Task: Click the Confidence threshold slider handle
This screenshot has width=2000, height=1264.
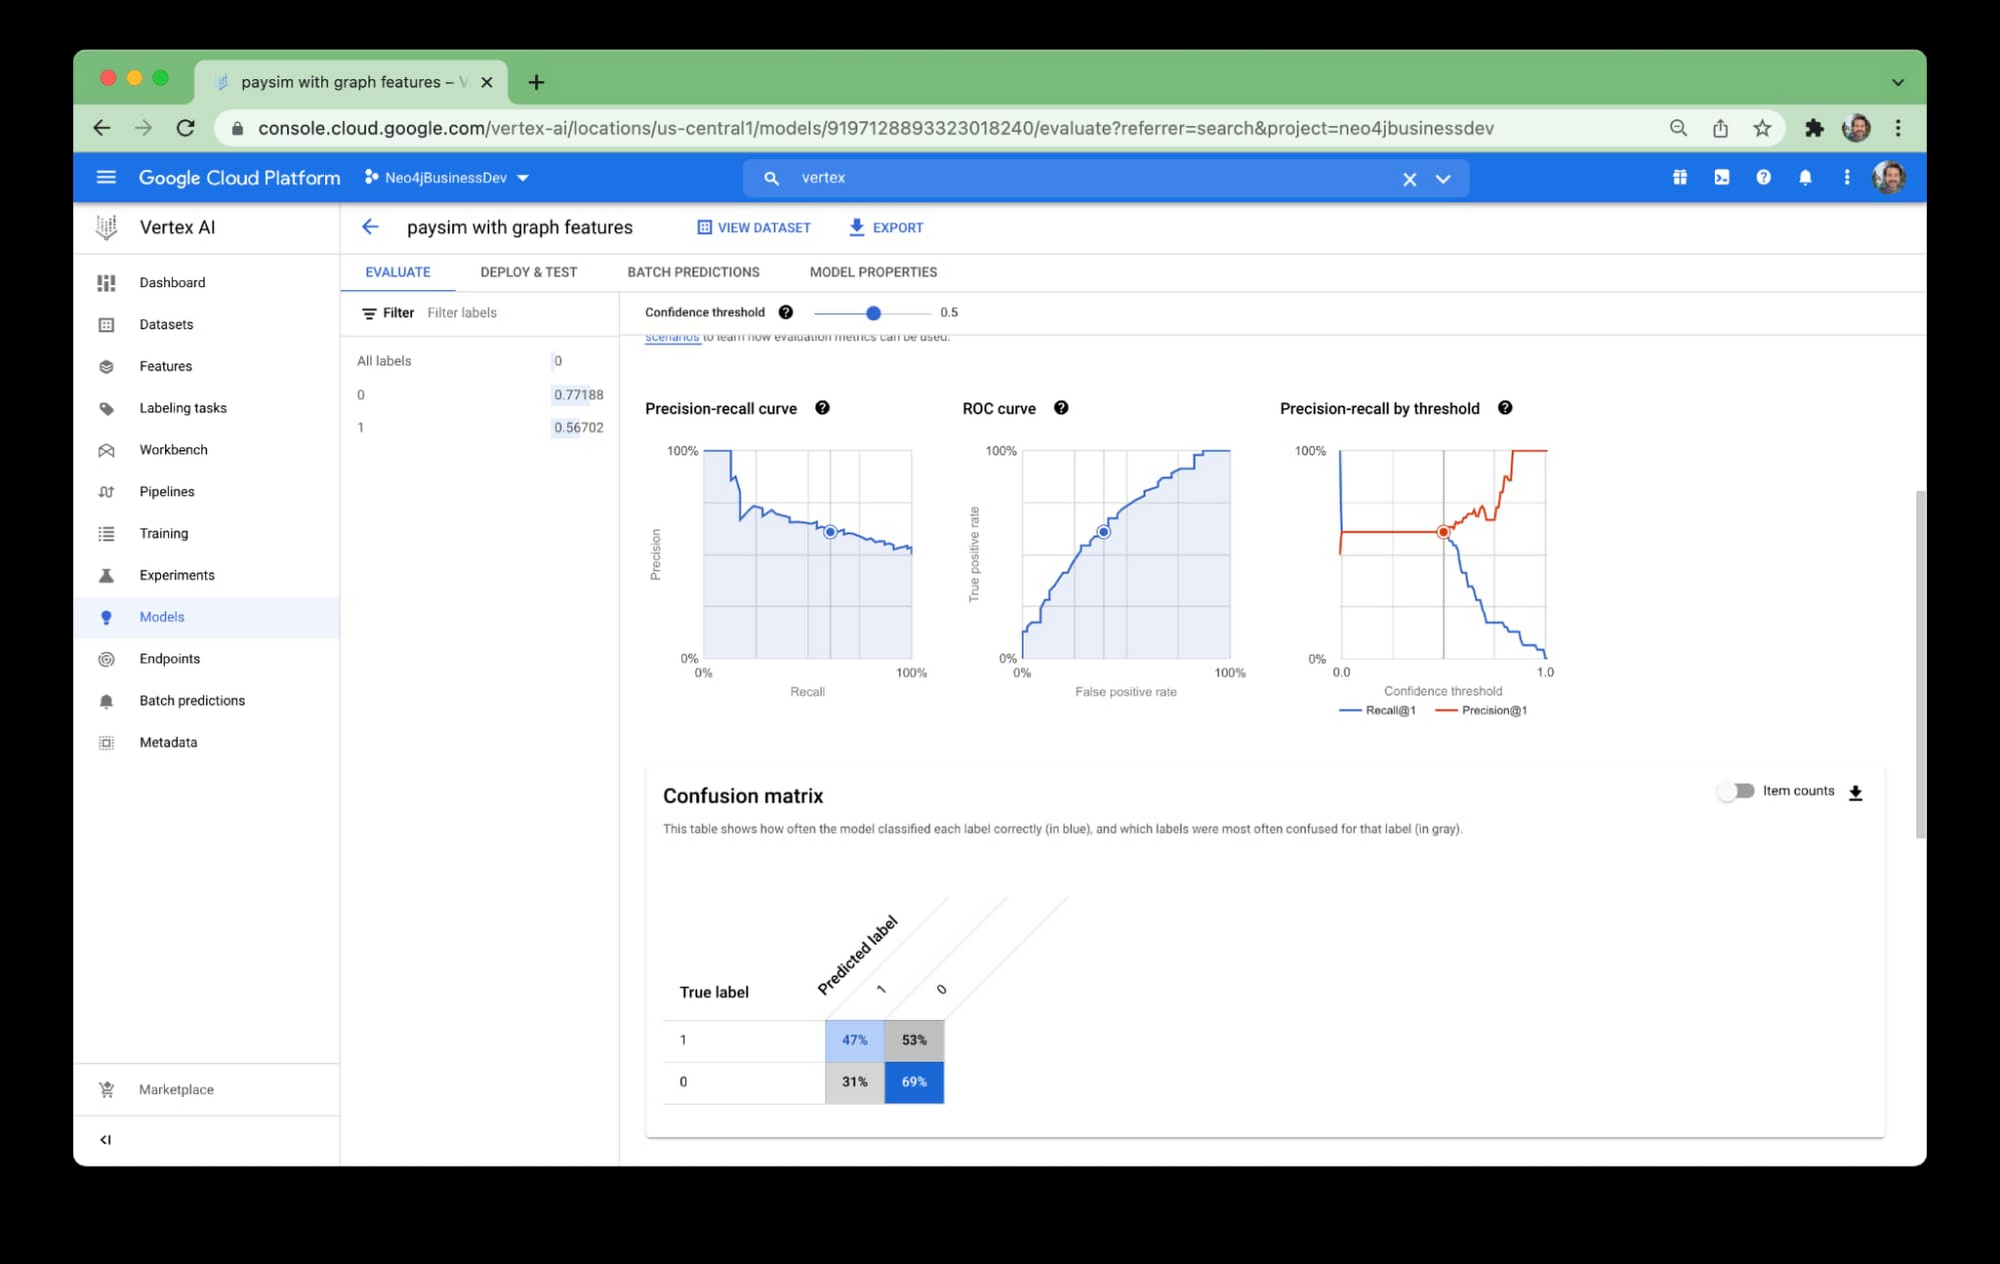Action: [x=873, y=313]
